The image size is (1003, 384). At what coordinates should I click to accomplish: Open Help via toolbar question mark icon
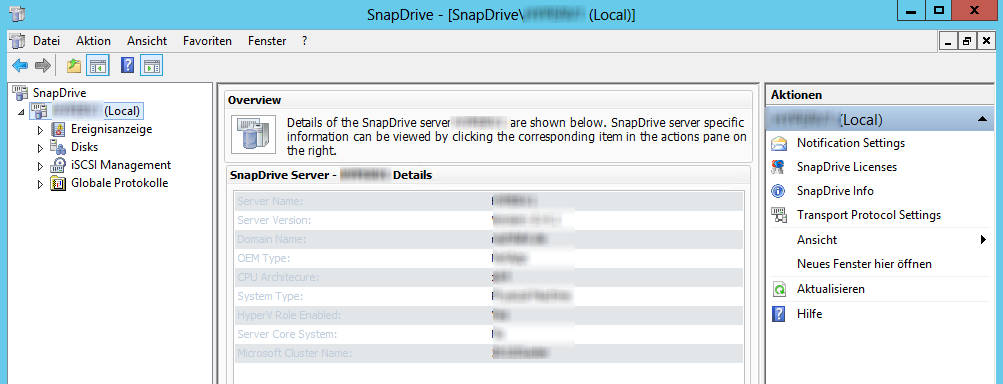[x=128, y=65]
